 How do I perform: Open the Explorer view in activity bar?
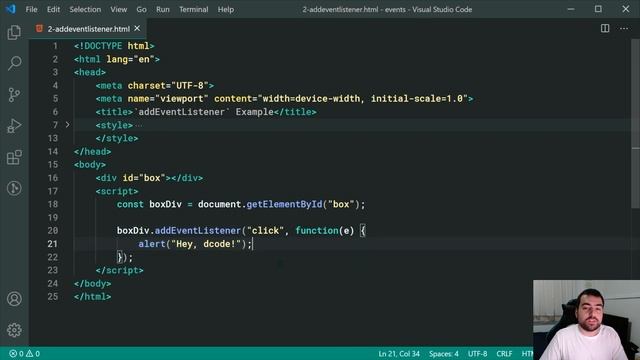[14, 32]
